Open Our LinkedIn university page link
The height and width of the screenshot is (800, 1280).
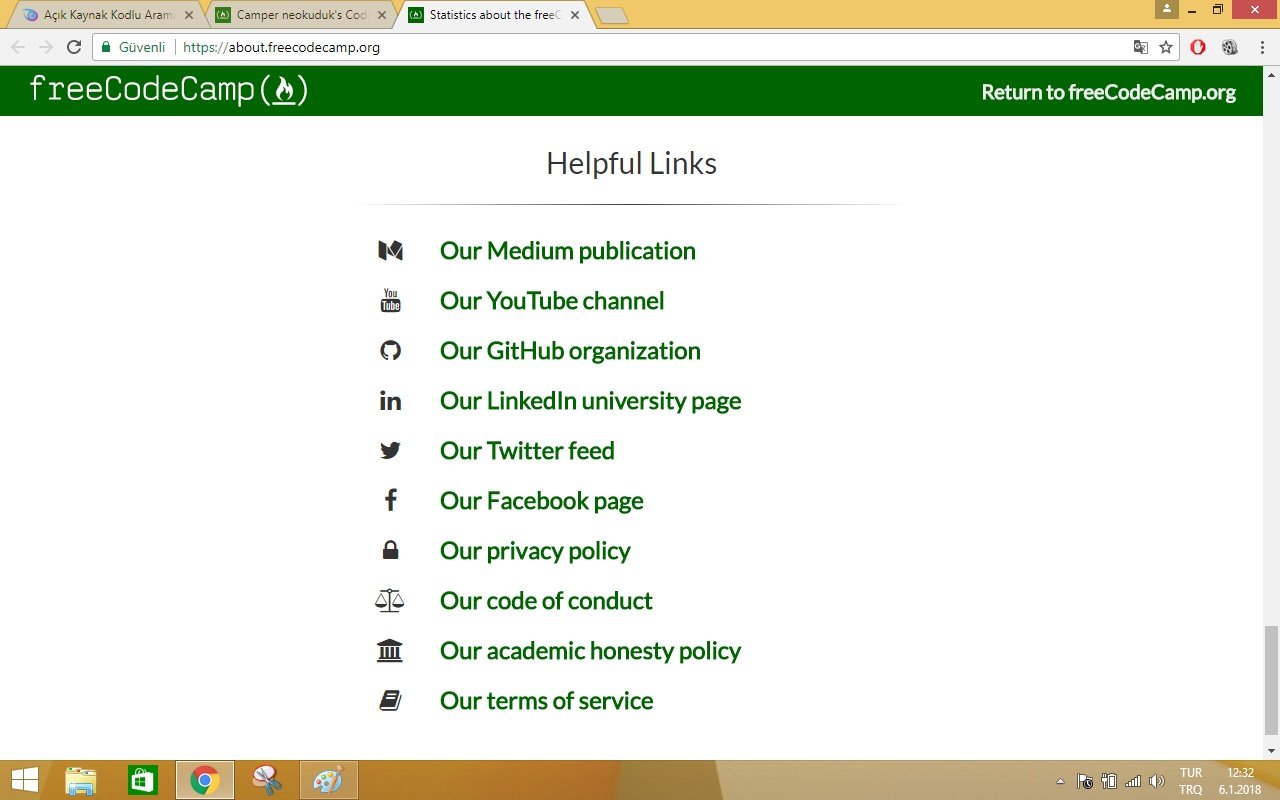[x=590, y=401]
